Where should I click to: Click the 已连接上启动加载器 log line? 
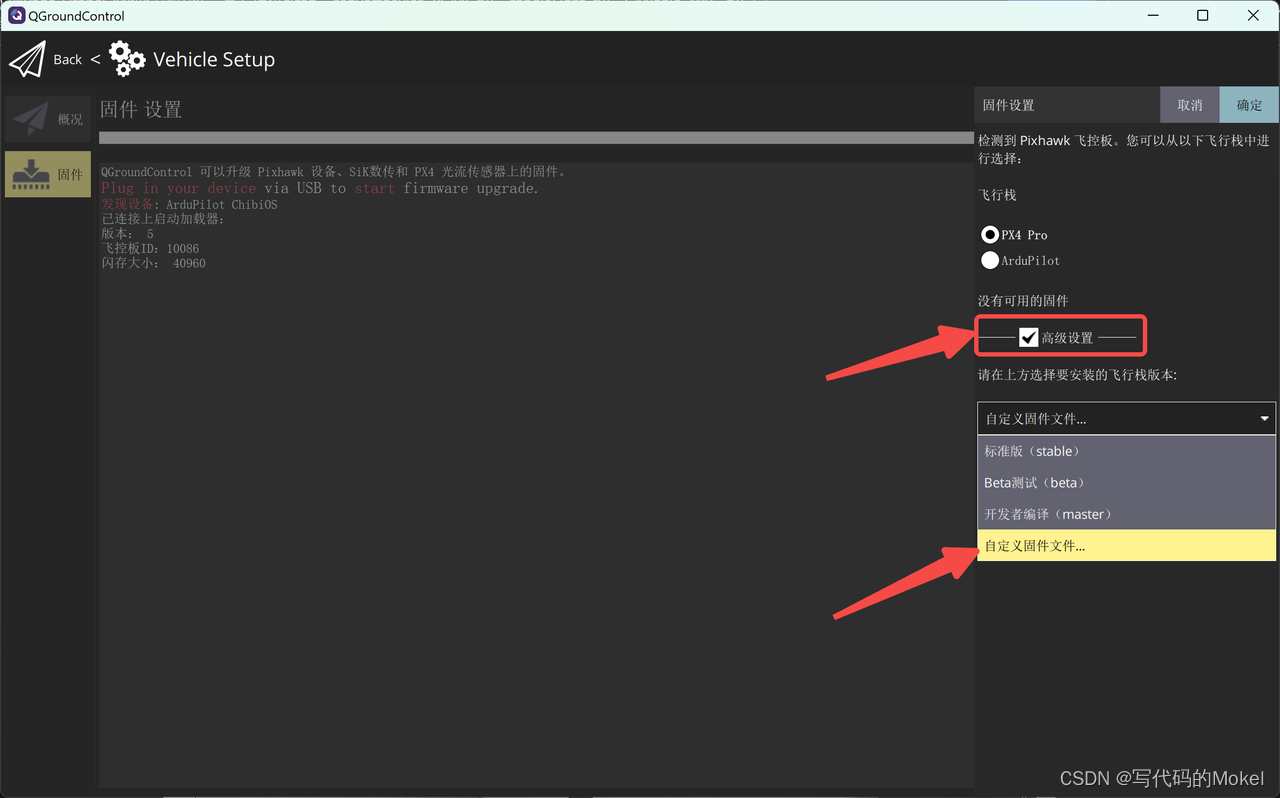163,219
